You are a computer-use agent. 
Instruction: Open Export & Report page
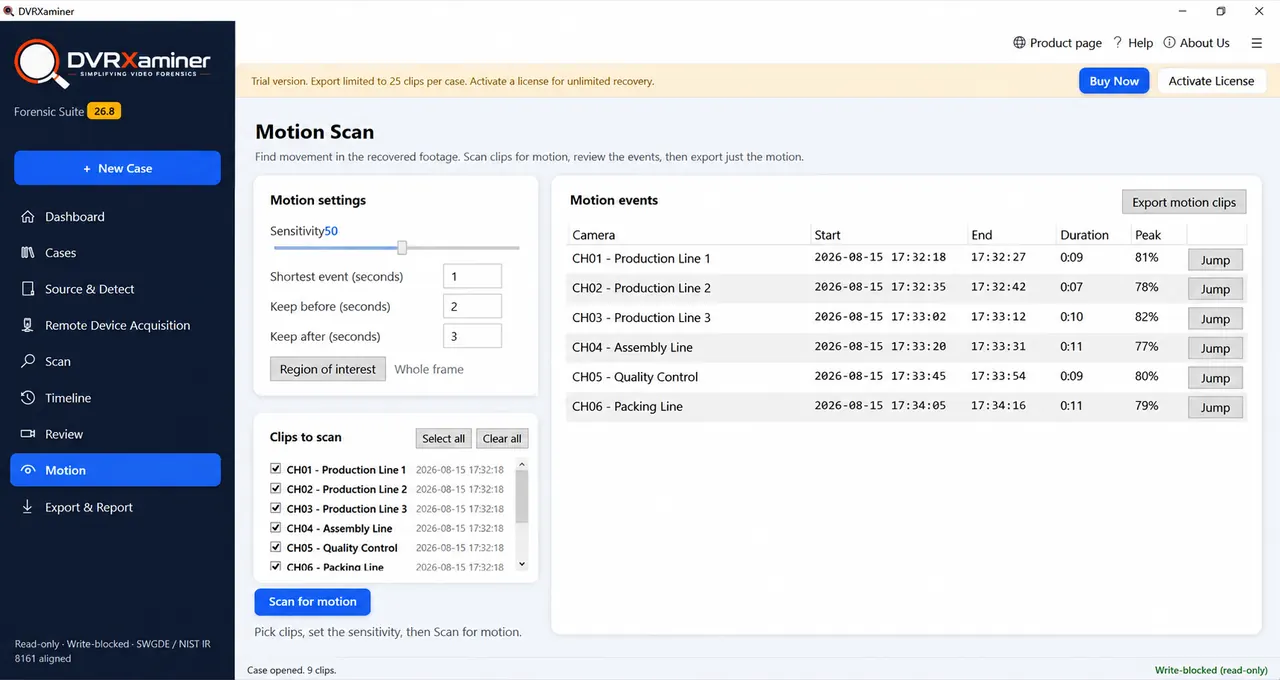pyautogui.click(x=115, y=507)
